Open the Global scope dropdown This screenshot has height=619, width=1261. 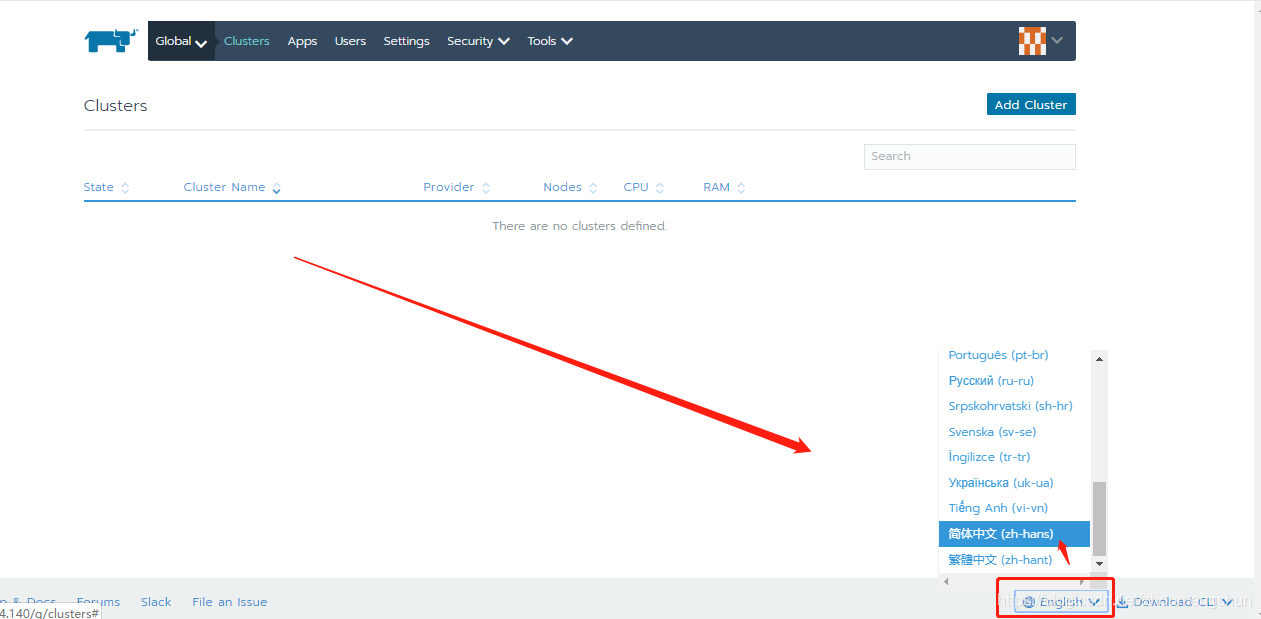point(181,41)
